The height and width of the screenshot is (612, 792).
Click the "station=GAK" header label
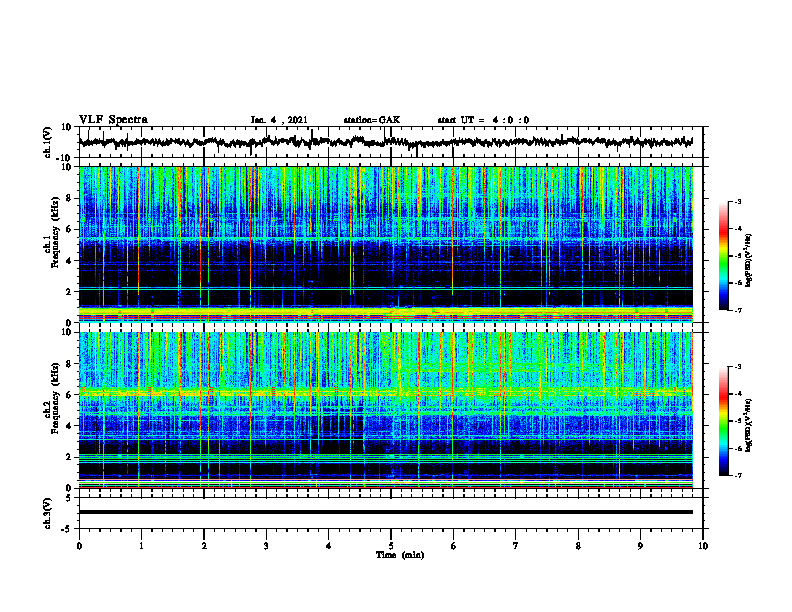pos(372,120)
